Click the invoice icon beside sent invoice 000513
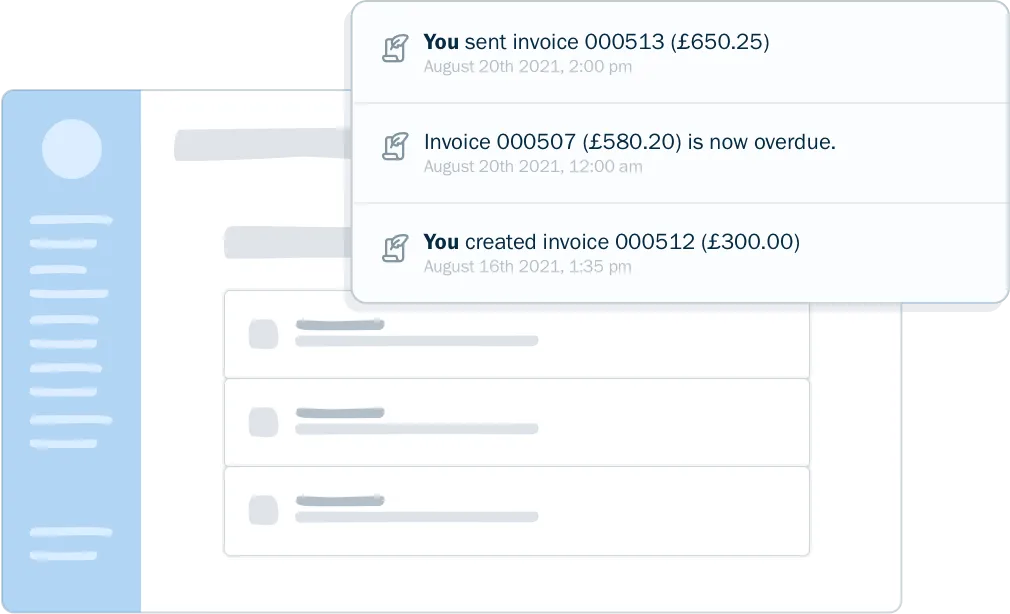This screenshot has height=614, width=1010. point(395,48)
